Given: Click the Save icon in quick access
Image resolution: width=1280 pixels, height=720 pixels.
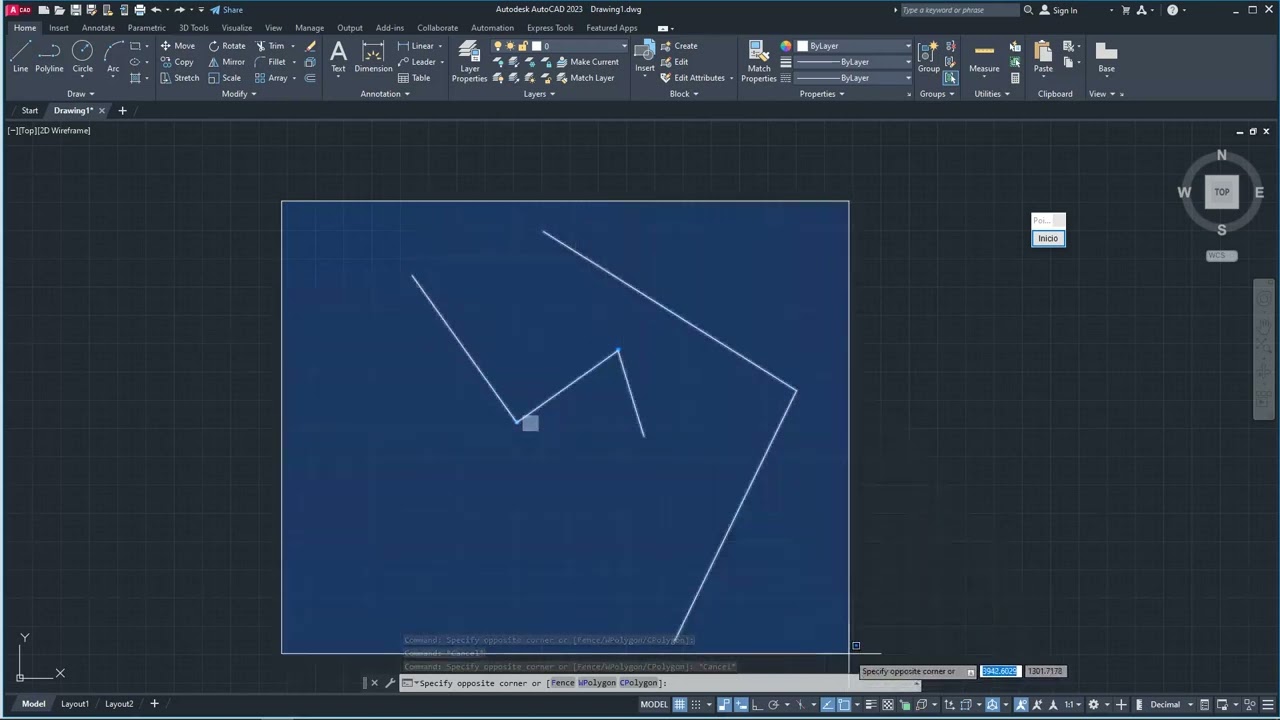Looking at the screenshot, I should (x=75, y=10).
